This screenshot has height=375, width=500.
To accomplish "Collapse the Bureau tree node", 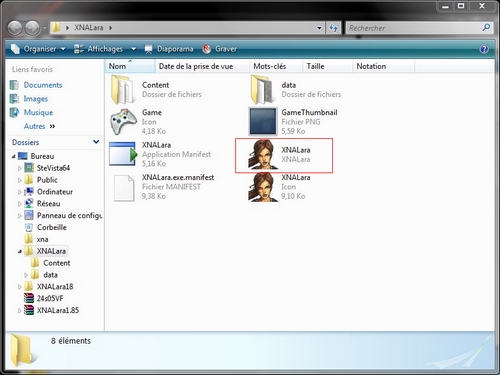I will point(14,156).
